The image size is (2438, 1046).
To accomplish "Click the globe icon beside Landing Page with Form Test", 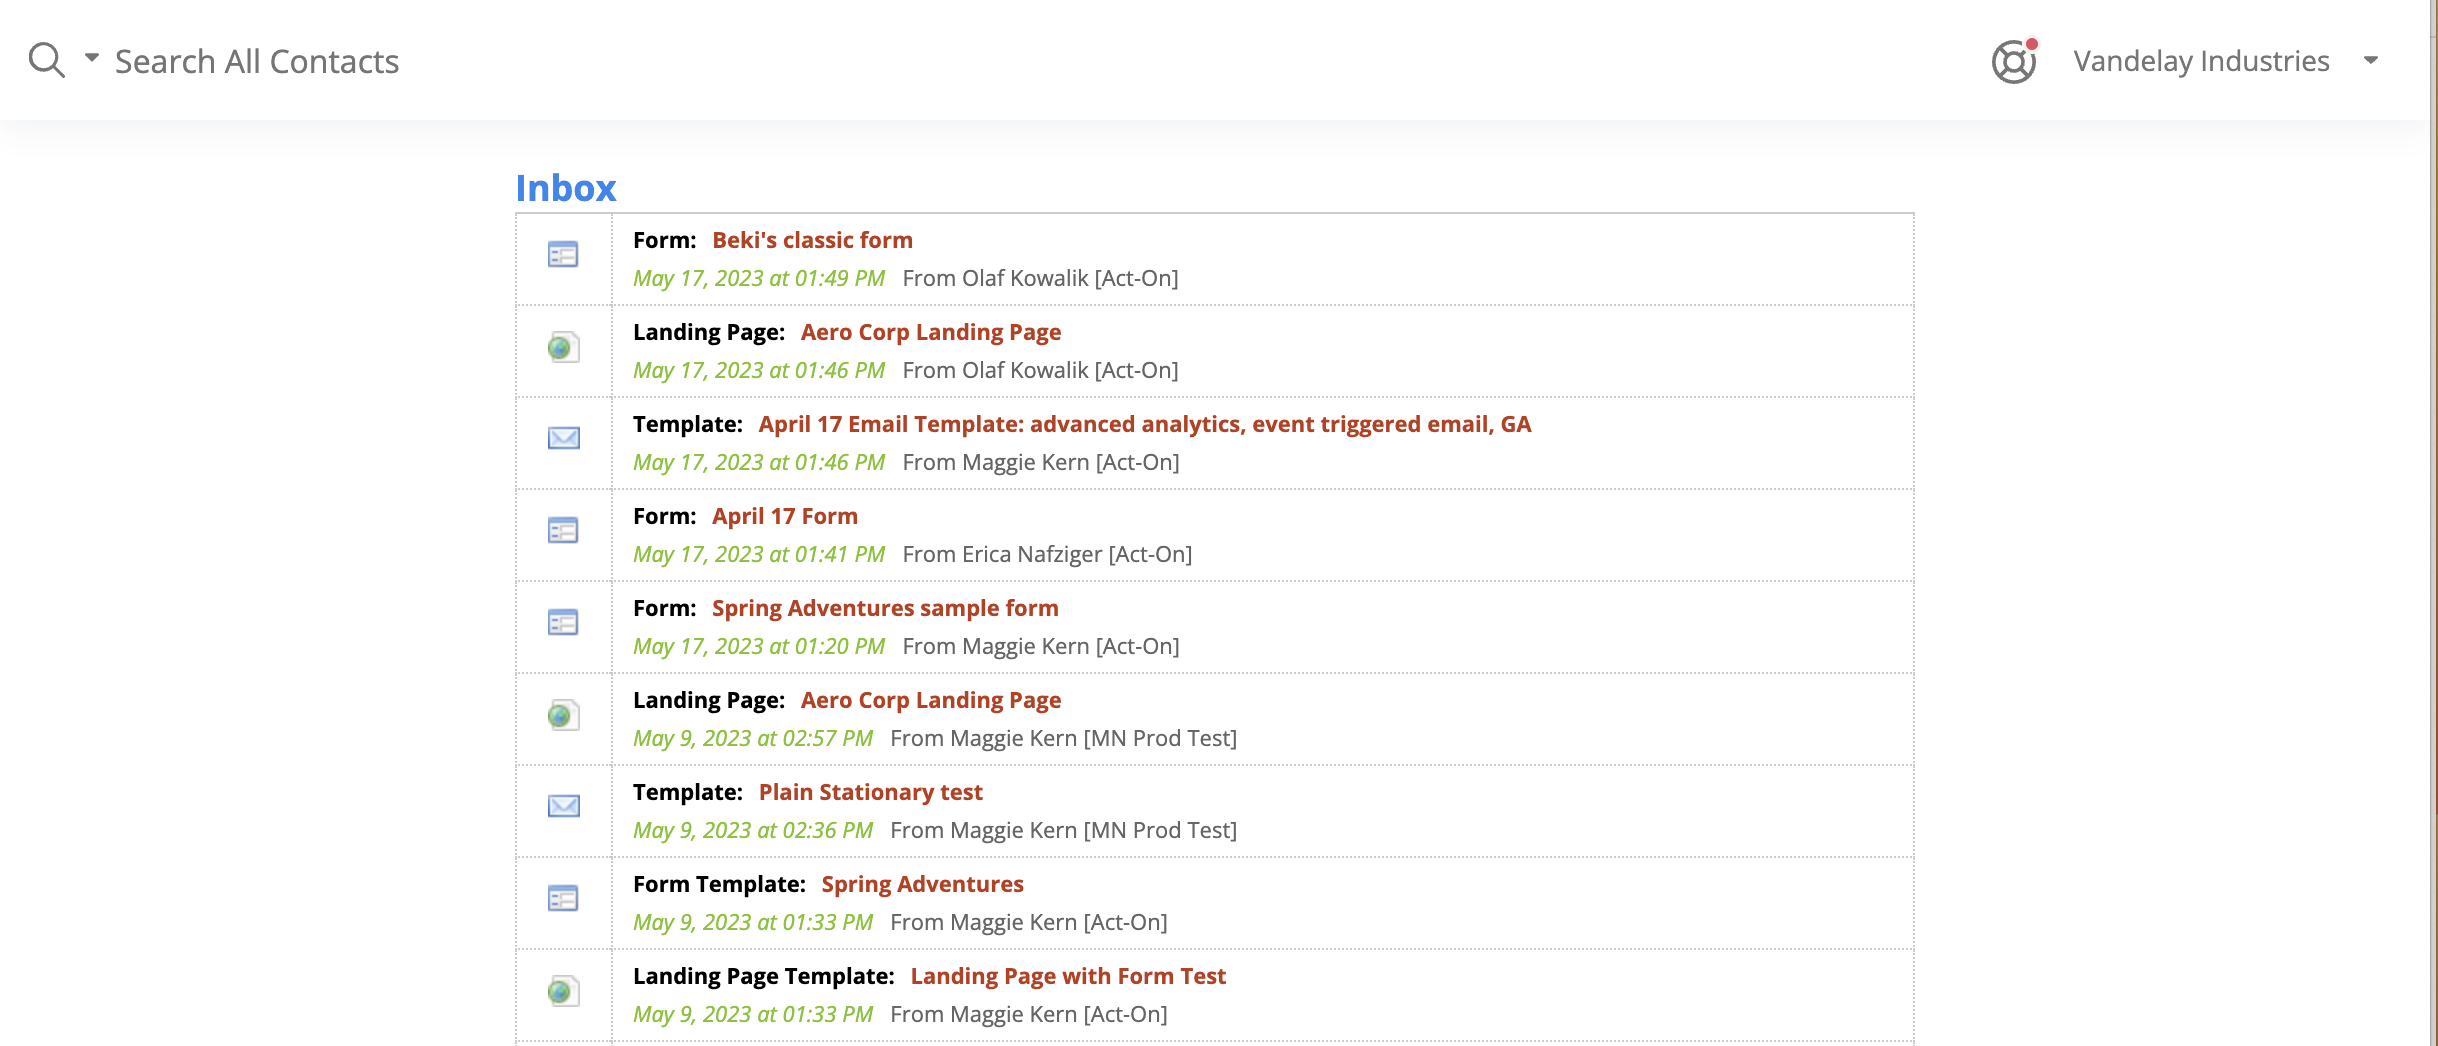I will point(561,991).
